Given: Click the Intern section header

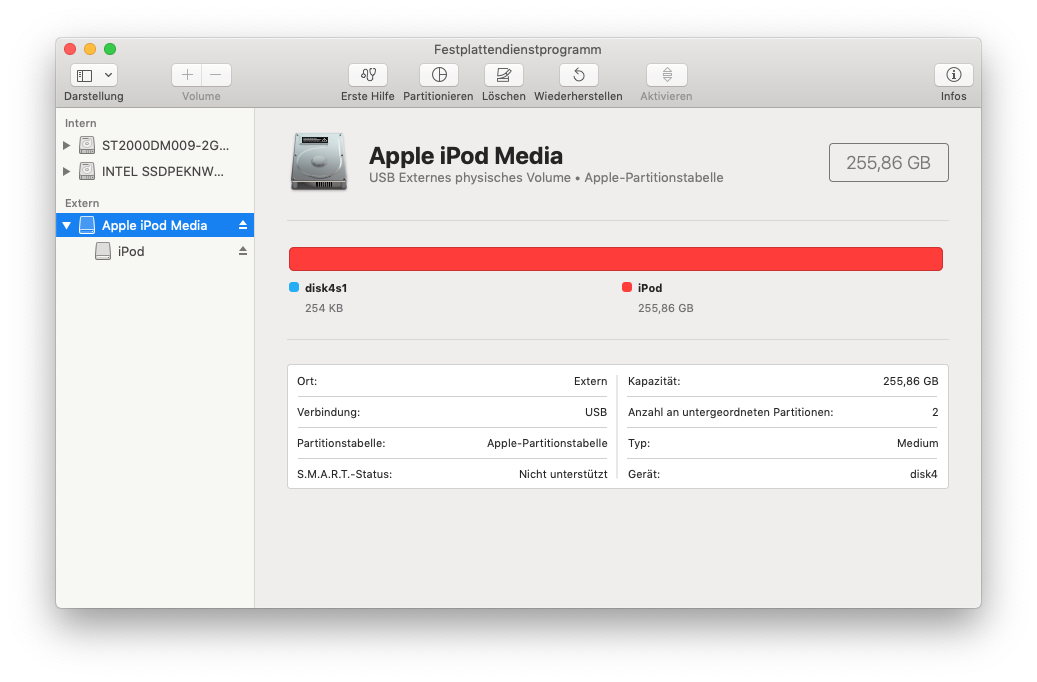Looking at the screenshot, I should click(81, 123).
